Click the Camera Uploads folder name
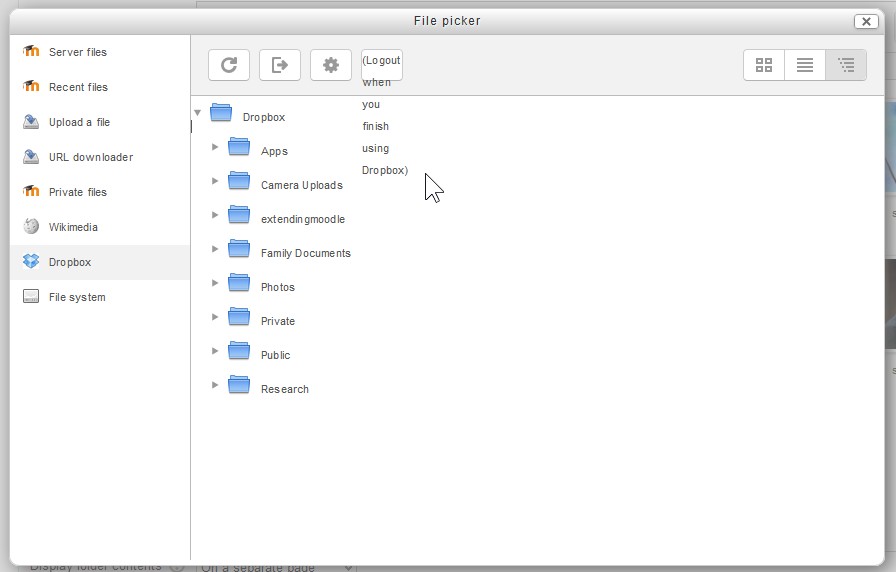This screenshot has width=896, height=572. 302,185
